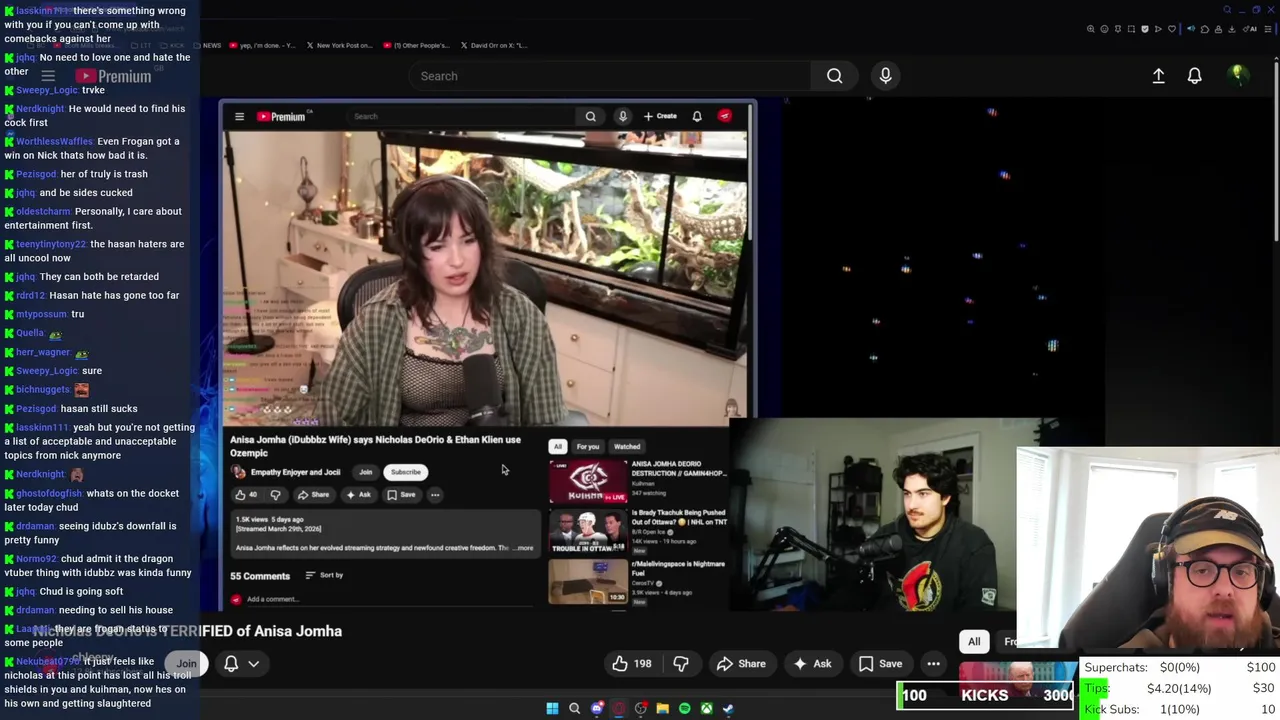The height and width of the screenshot is (720, 1280).
Task: Click Share under the inner video
Action: (313, 495)
